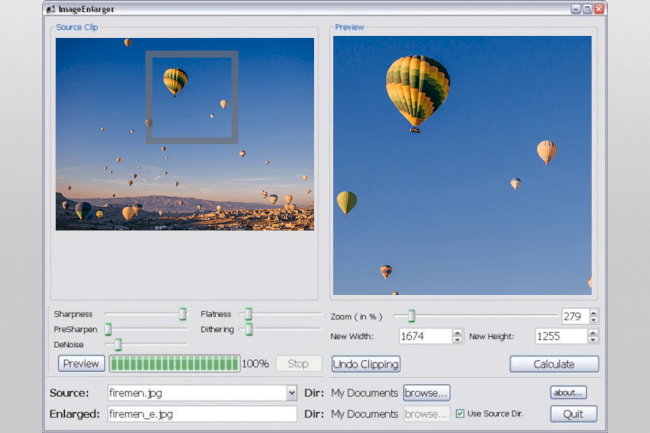Click the Dithering slider handle

point(249,329)
